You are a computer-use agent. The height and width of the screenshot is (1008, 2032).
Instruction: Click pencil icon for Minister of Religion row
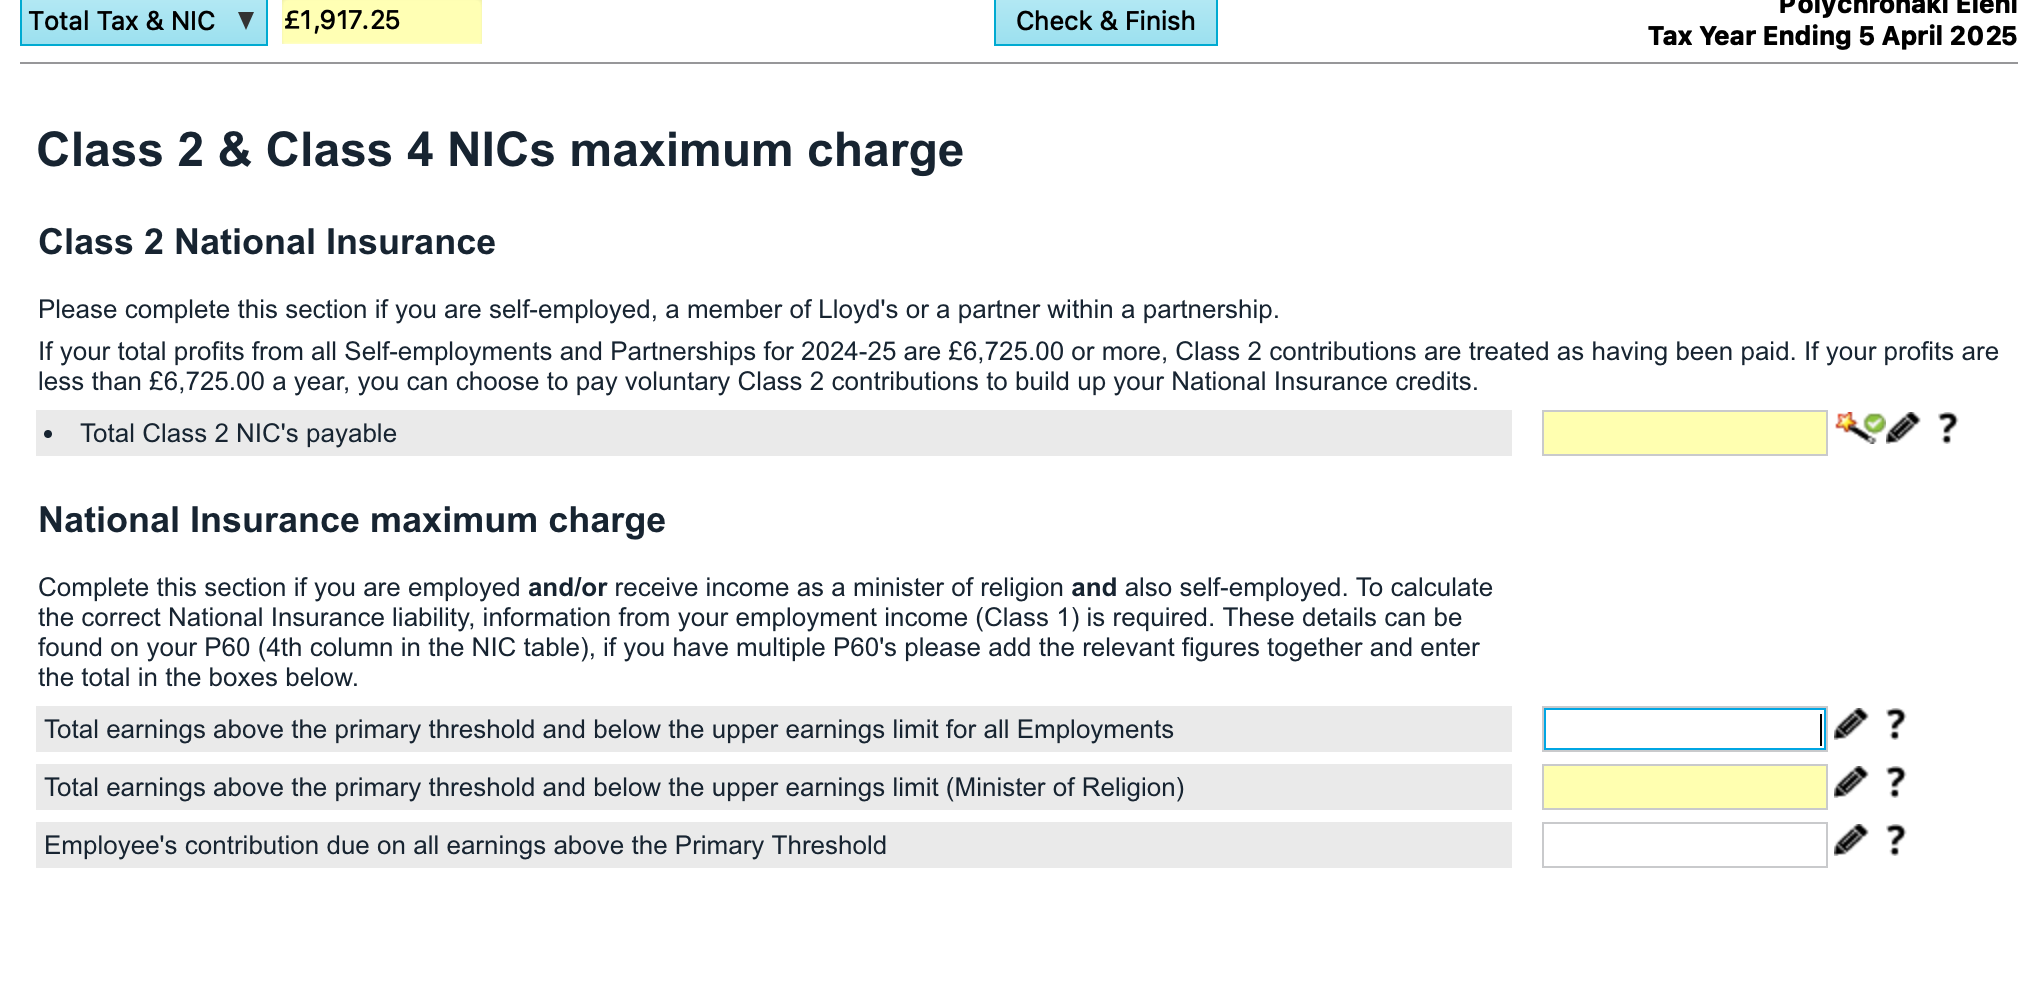pos(1850,782)
